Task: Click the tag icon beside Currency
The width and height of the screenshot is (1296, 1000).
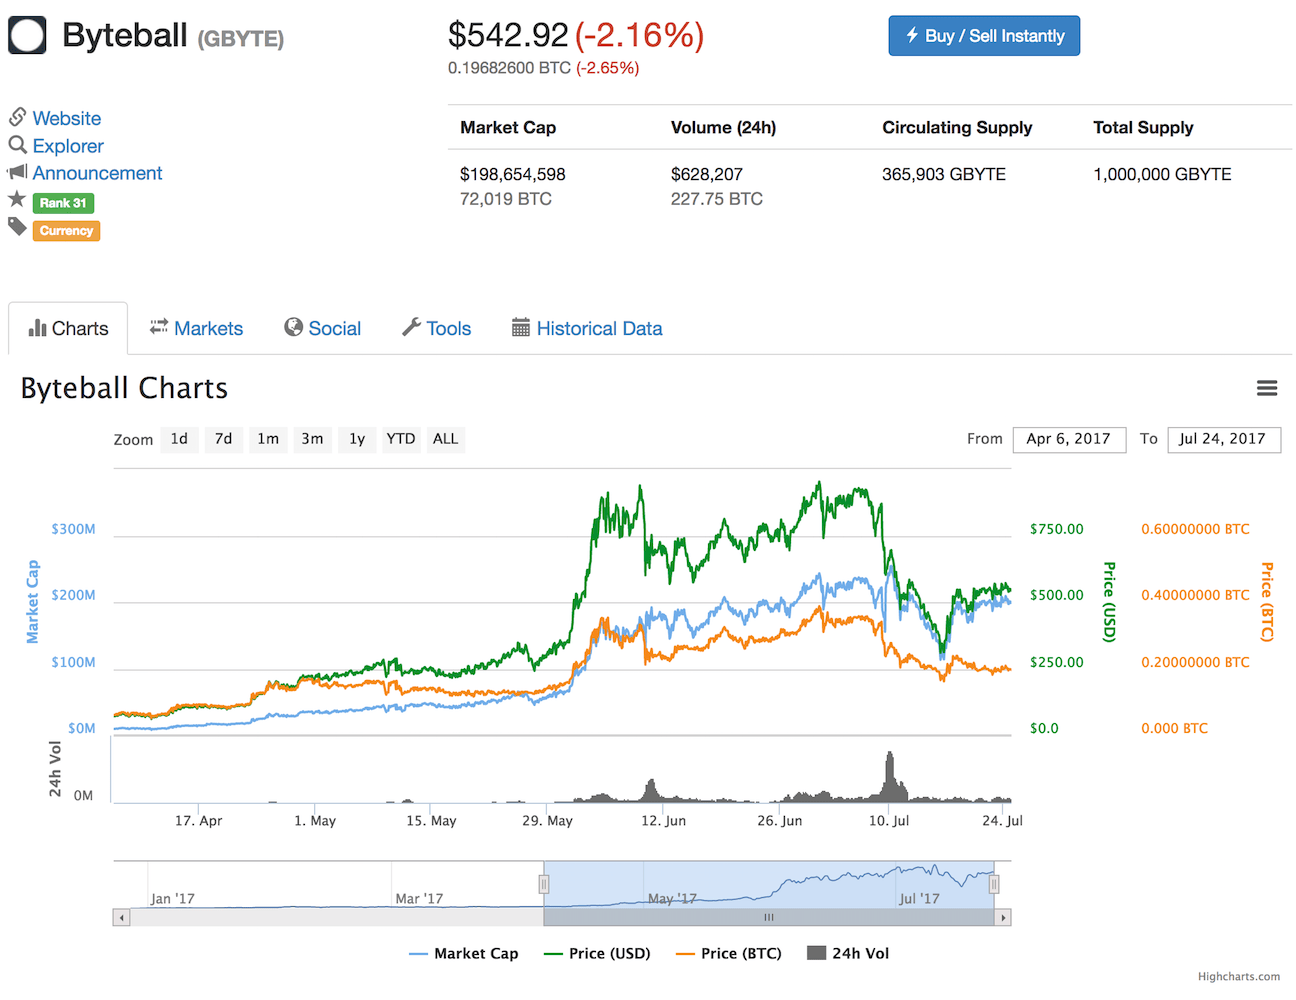Action: [17, 228]
